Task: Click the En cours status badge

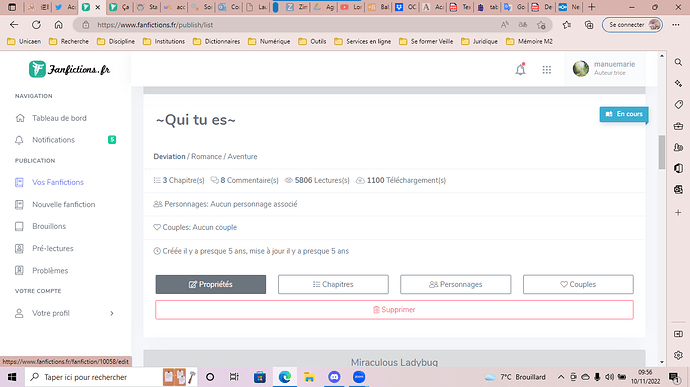Action: click(x=624, y=114)
